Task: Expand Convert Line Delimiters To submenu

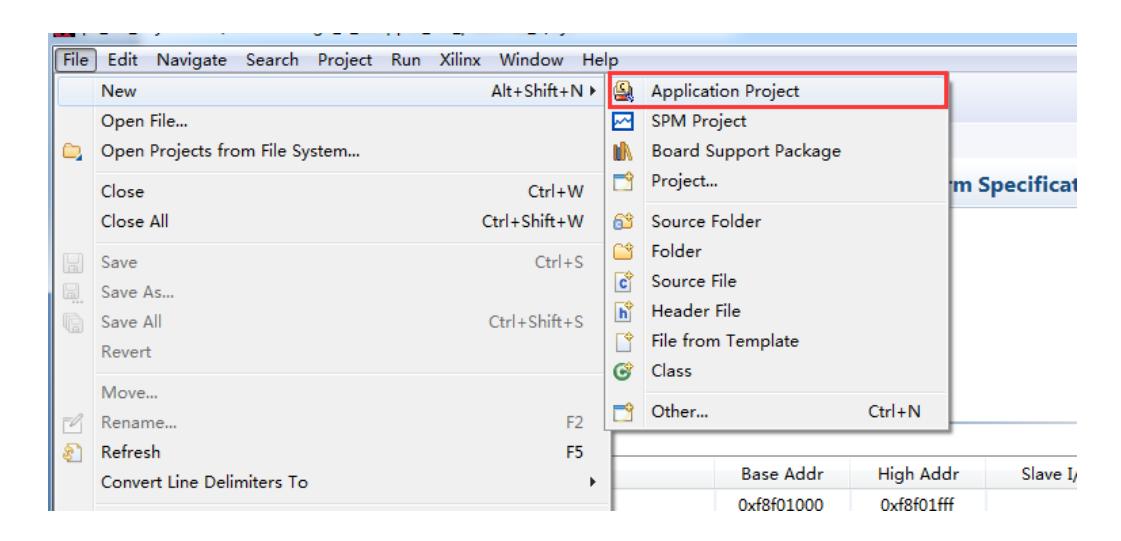Action: coord(594,482)
